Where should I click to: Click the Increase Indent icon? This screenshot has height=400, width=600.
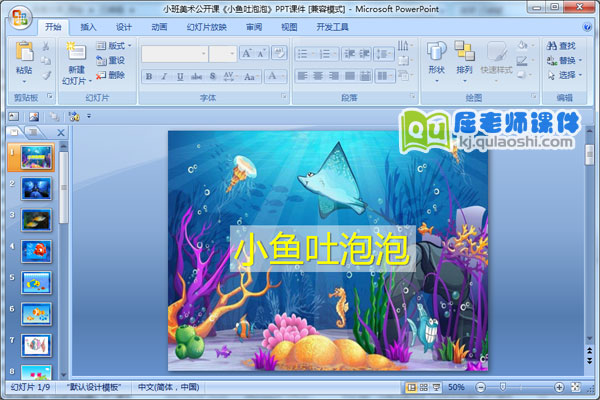click(364, 54)
